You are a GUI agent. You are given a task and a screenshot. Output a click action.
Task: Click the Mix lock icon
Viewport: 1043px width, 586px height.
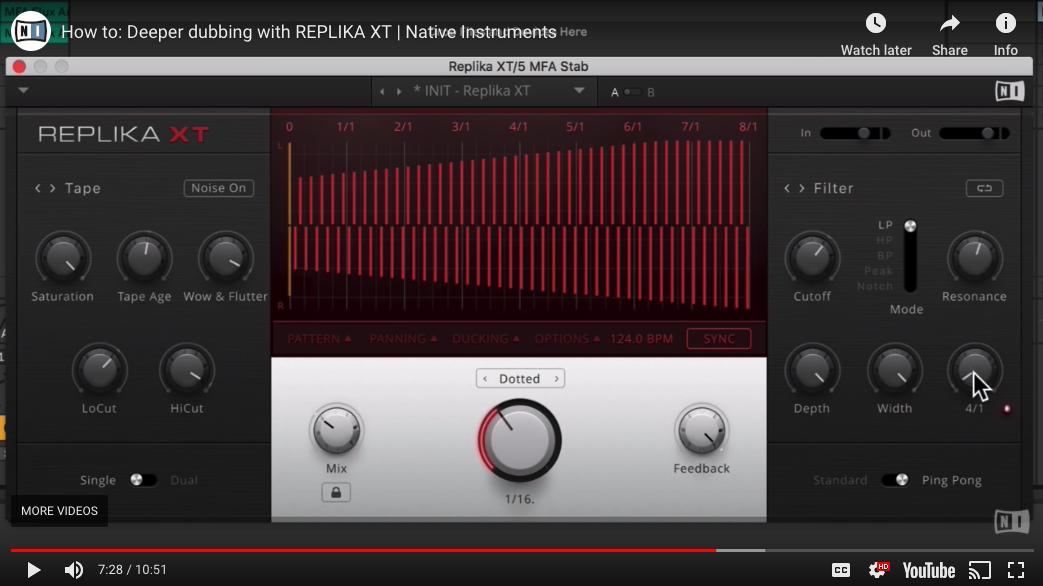point(336,493)
